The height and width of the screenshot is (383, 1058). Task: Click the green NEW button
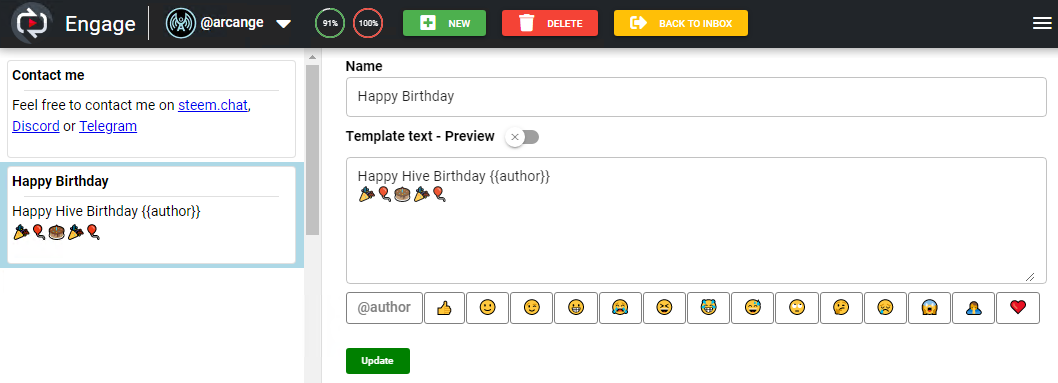click(x=444, y=24)
